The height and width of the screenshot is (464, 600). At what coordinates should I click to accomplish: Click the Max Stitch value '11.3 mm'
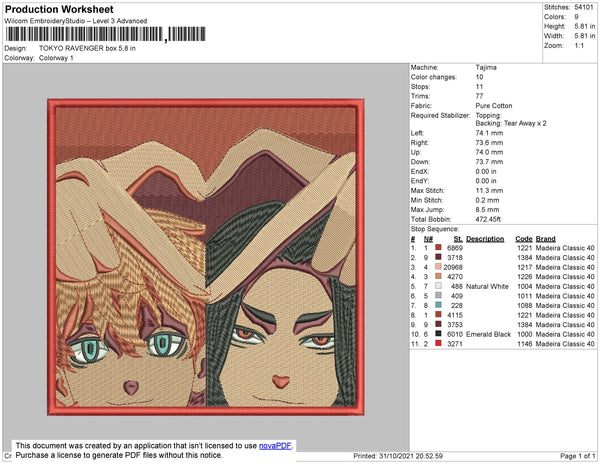(489, 190)
